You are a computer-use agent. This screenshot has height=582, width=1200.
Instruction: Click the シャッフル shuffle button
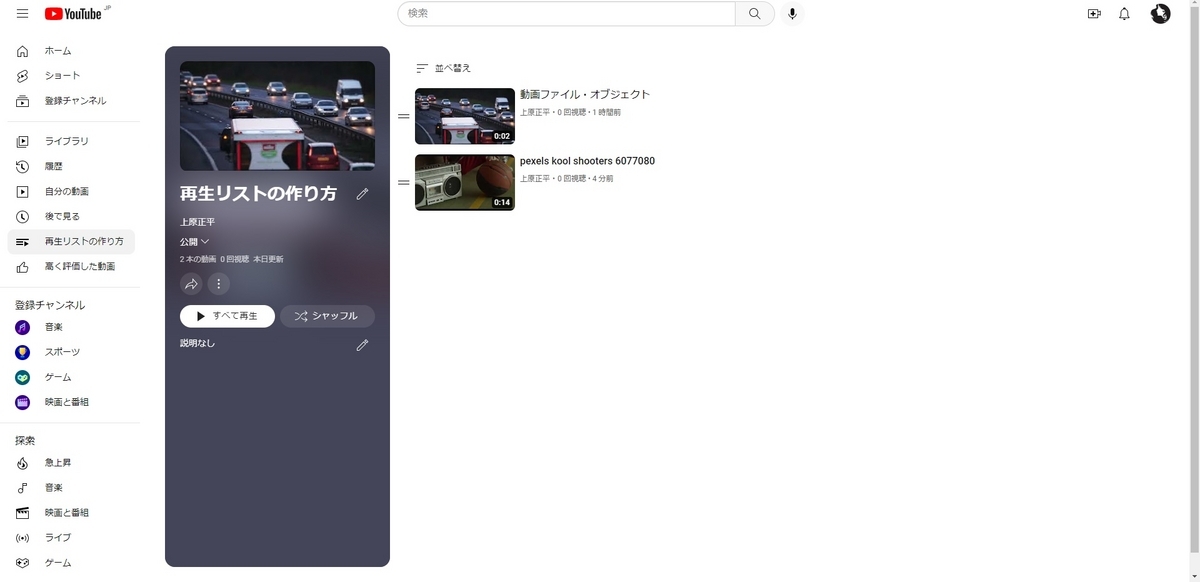[328, 315]
